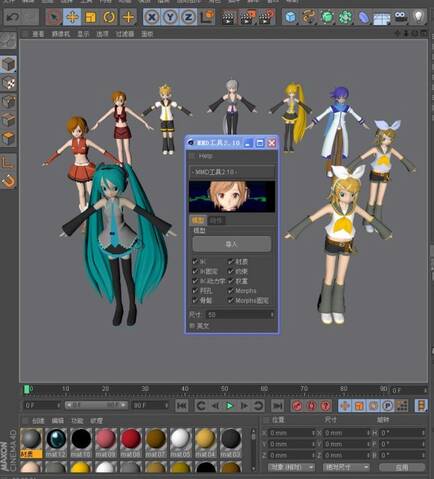434x479 pixels.
Task: Toggle the Y axis lock
Action: [x=170, y=17]
